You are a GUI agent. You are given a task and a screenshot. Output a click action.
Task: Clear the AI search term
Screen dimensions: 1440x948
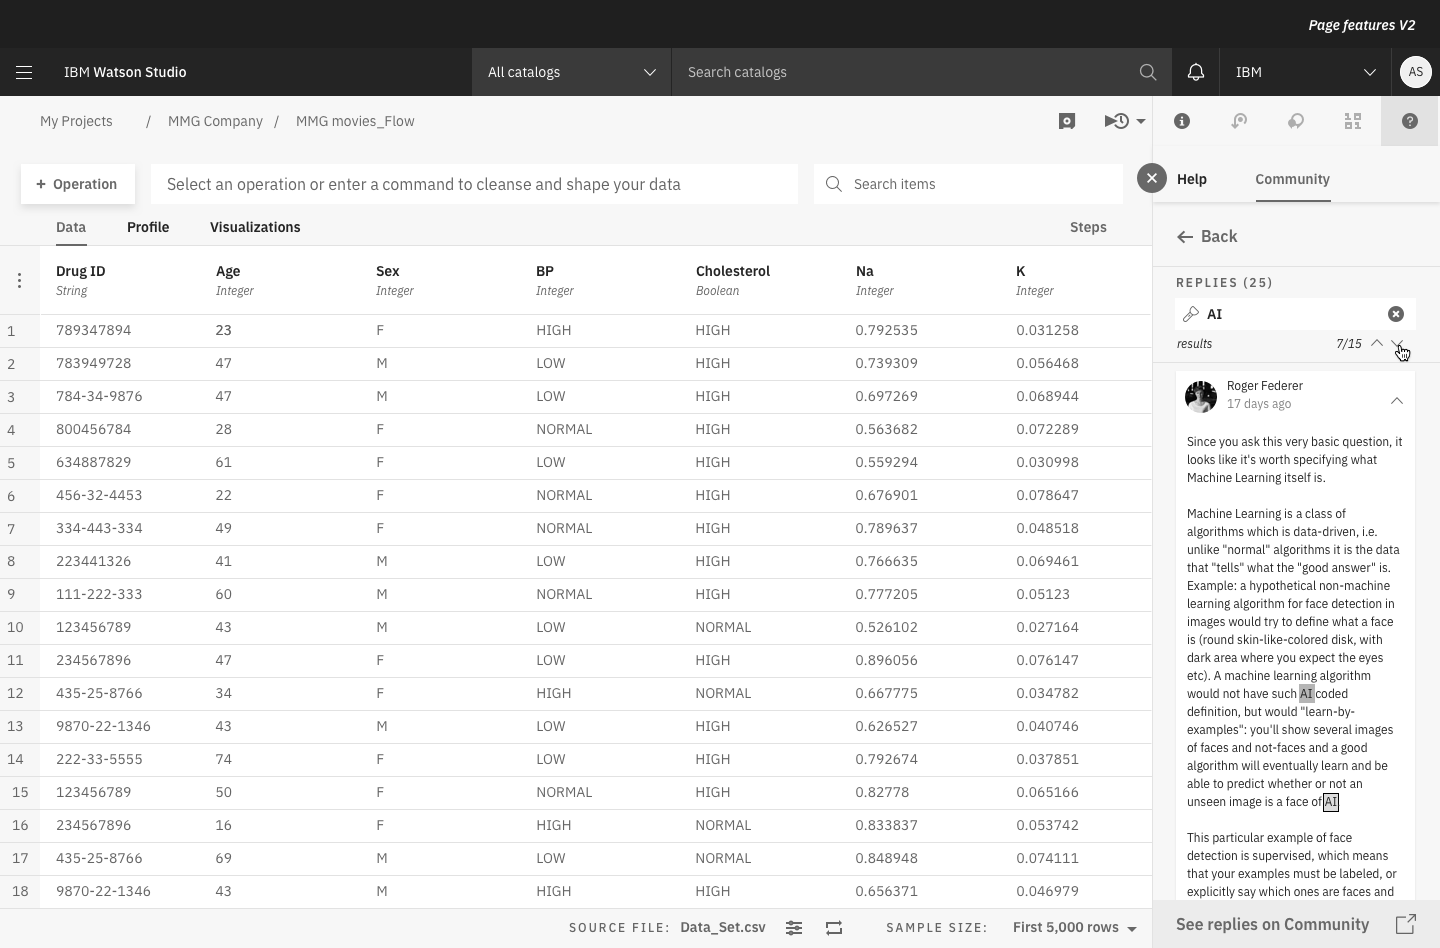pos(1395,314)
